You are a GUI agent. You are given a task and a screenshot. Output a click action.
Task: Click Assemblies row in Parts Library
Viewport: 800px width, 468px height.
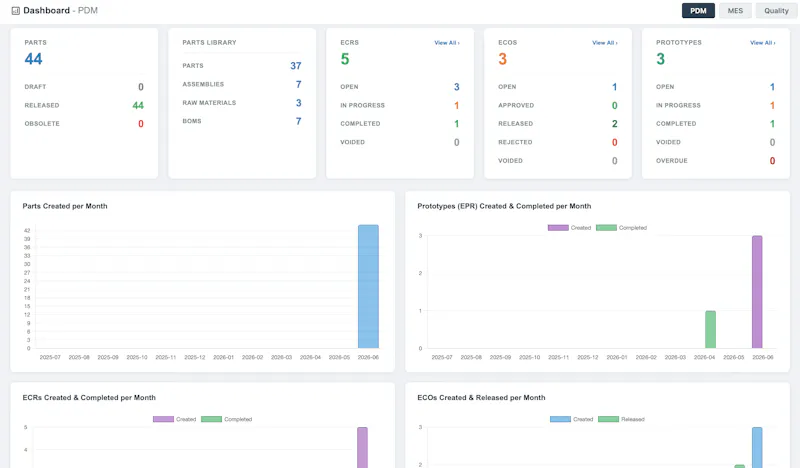242,84
